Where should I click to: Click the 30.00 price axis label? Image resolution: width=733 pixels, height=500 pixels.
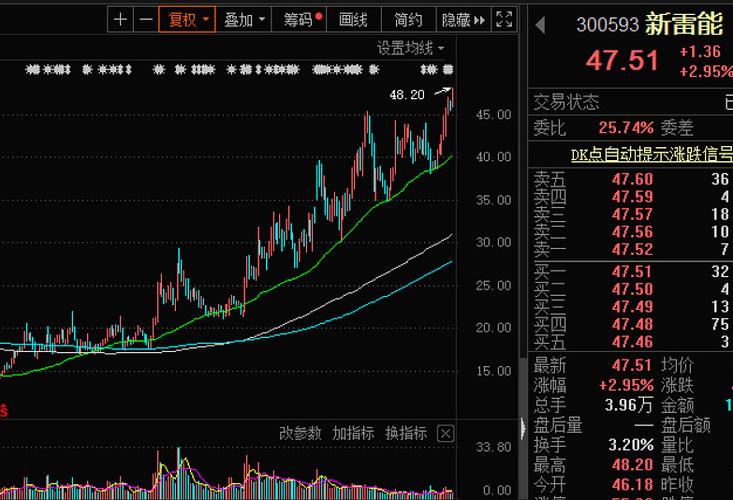click(493, 243)
